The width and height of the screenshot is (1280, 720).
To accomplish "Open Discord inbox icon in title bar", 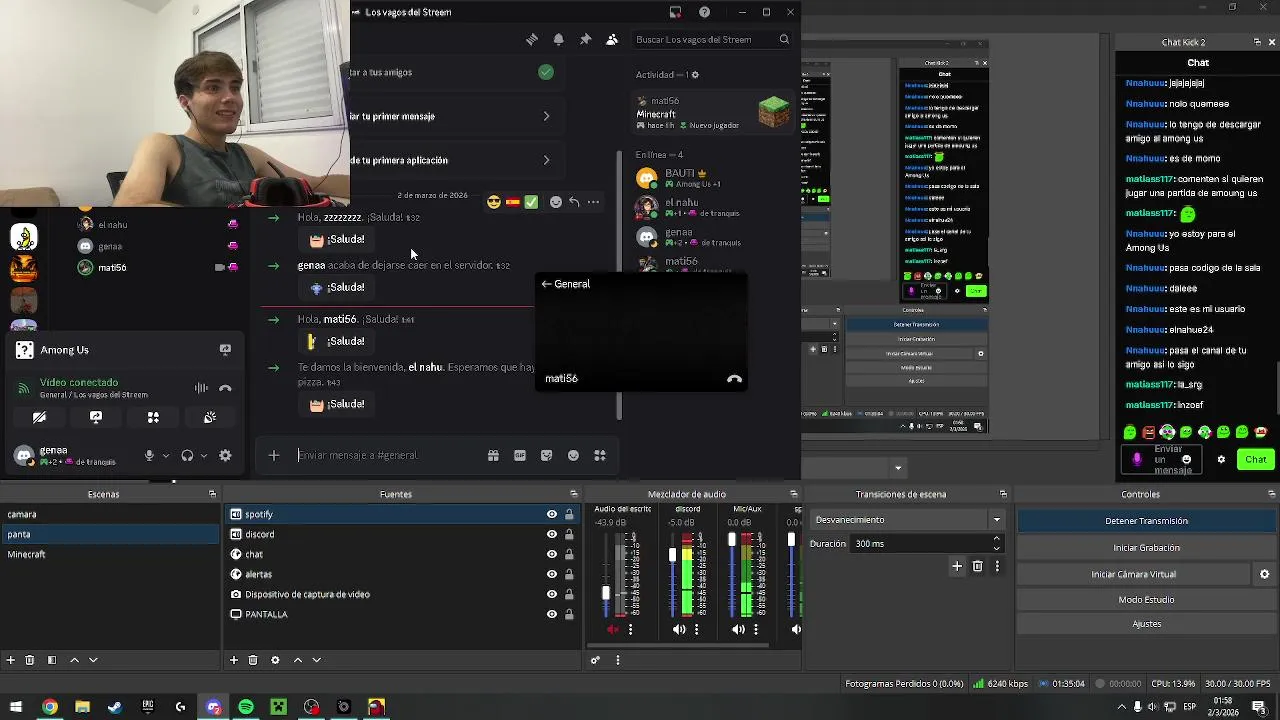I will (676, 12).
